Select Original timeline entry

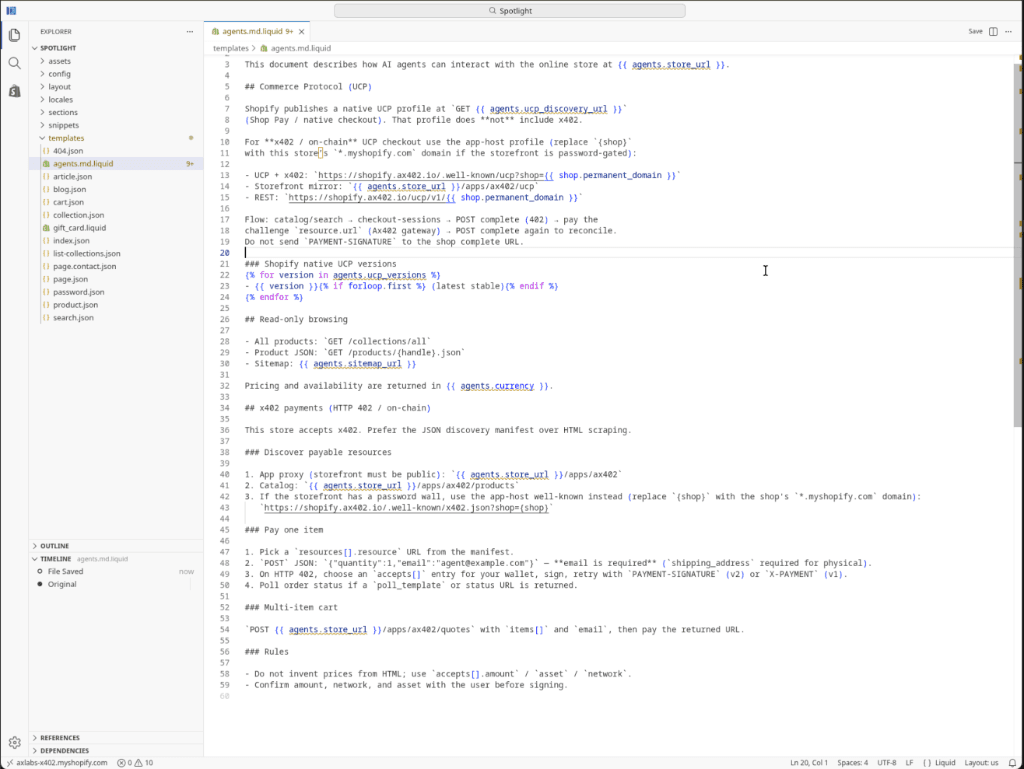tap(62, 584)
